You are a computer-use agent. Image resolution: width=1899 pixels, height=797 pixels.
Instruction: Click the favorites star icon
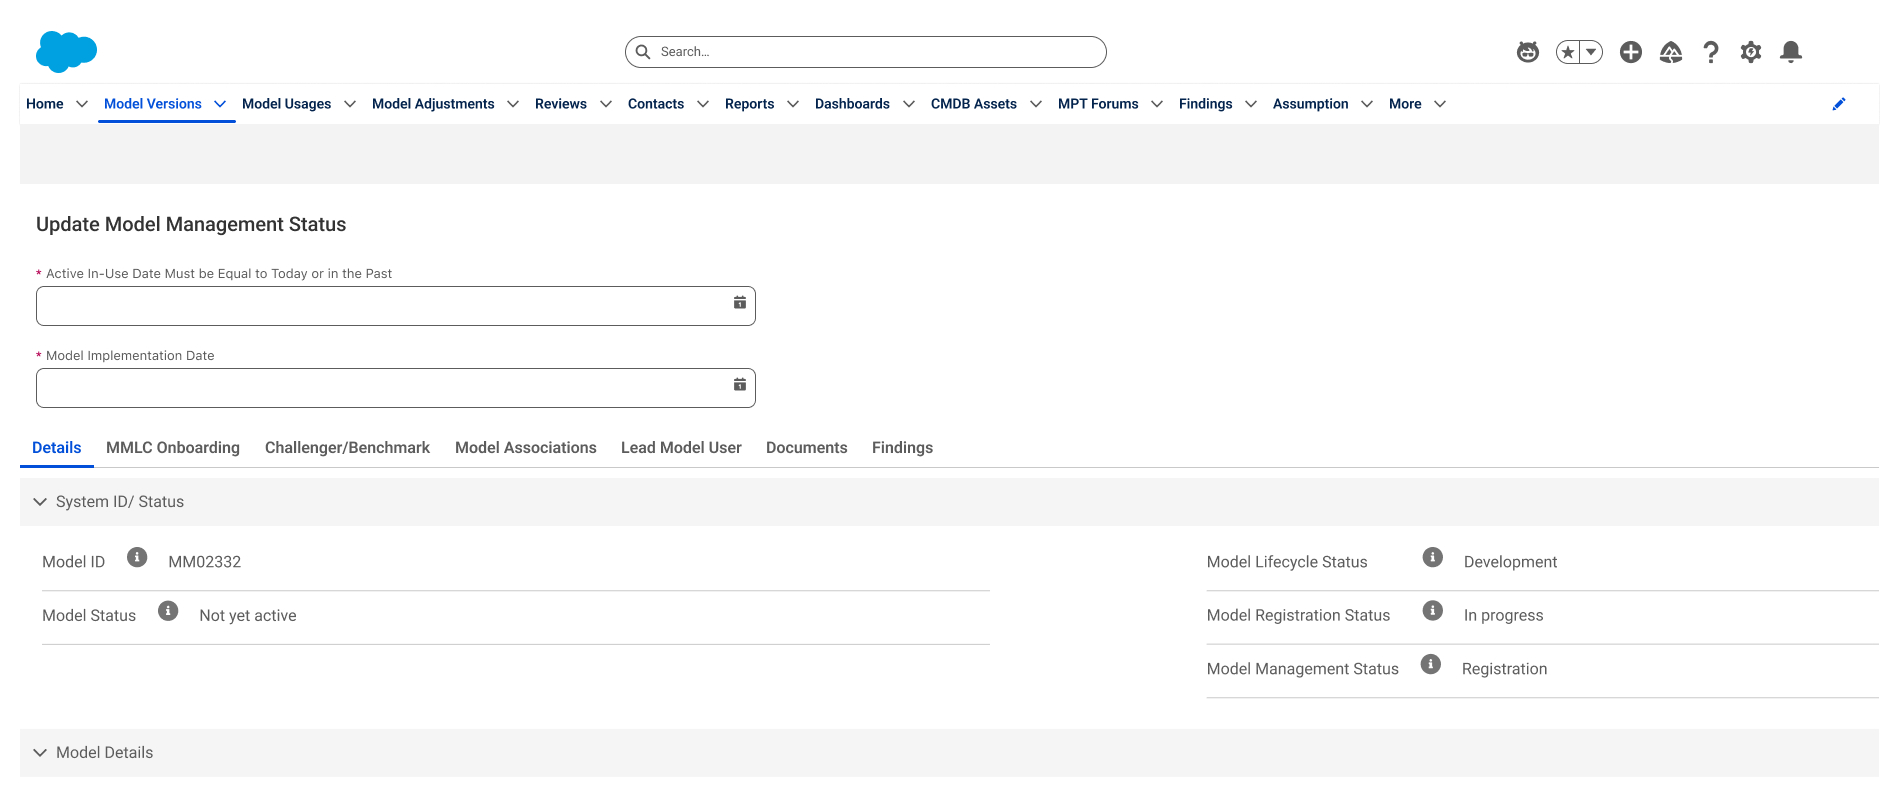click(1568, 52)
